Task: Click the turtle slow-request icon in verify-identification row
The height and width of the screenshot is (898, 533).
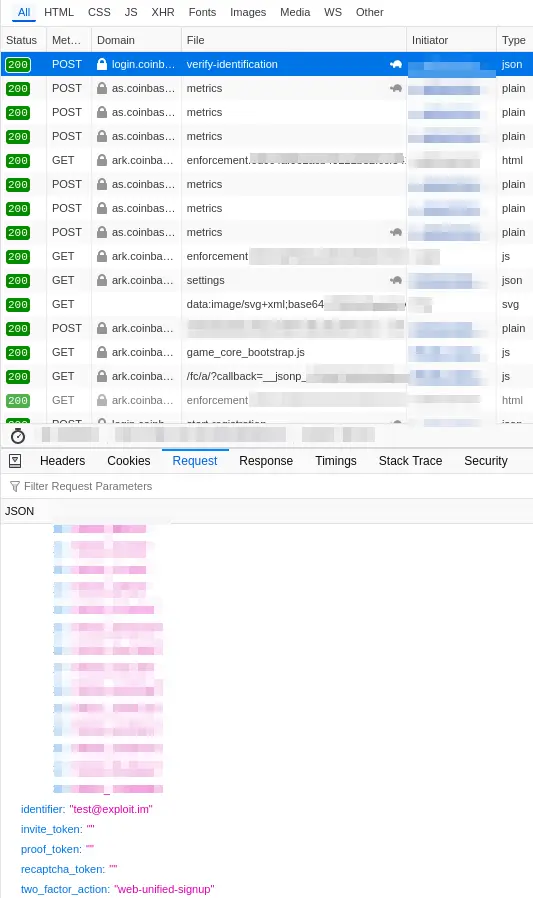Action: click(396, 64)
